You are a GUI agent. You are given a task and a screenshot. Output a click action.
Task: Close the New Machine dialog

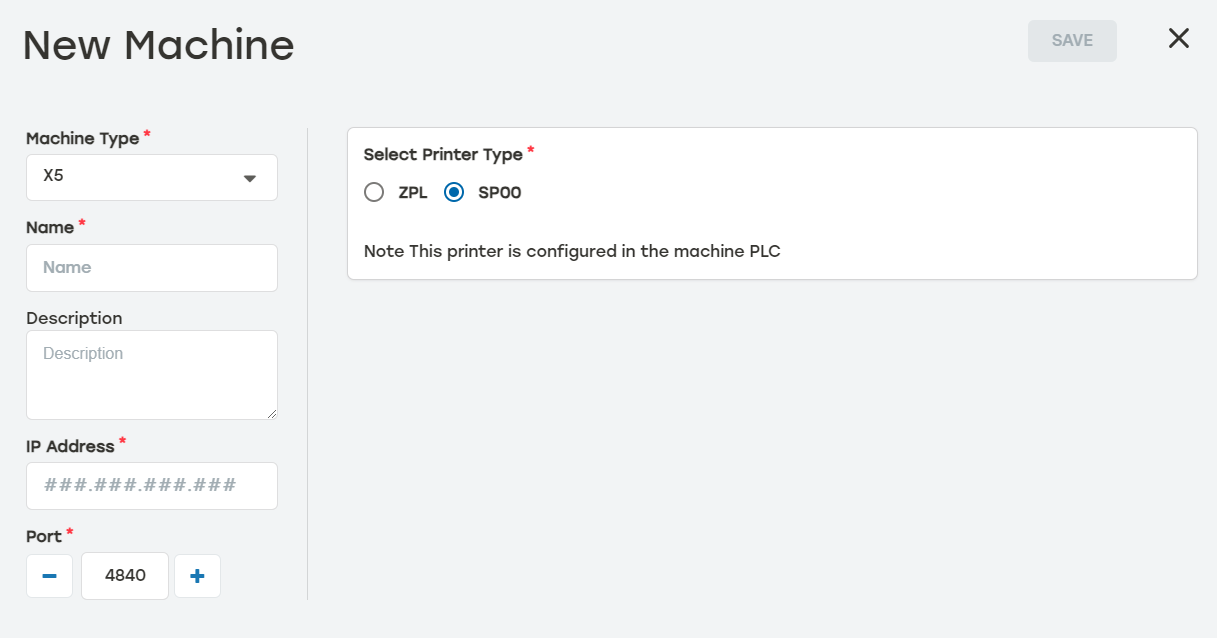(1179, 39)
